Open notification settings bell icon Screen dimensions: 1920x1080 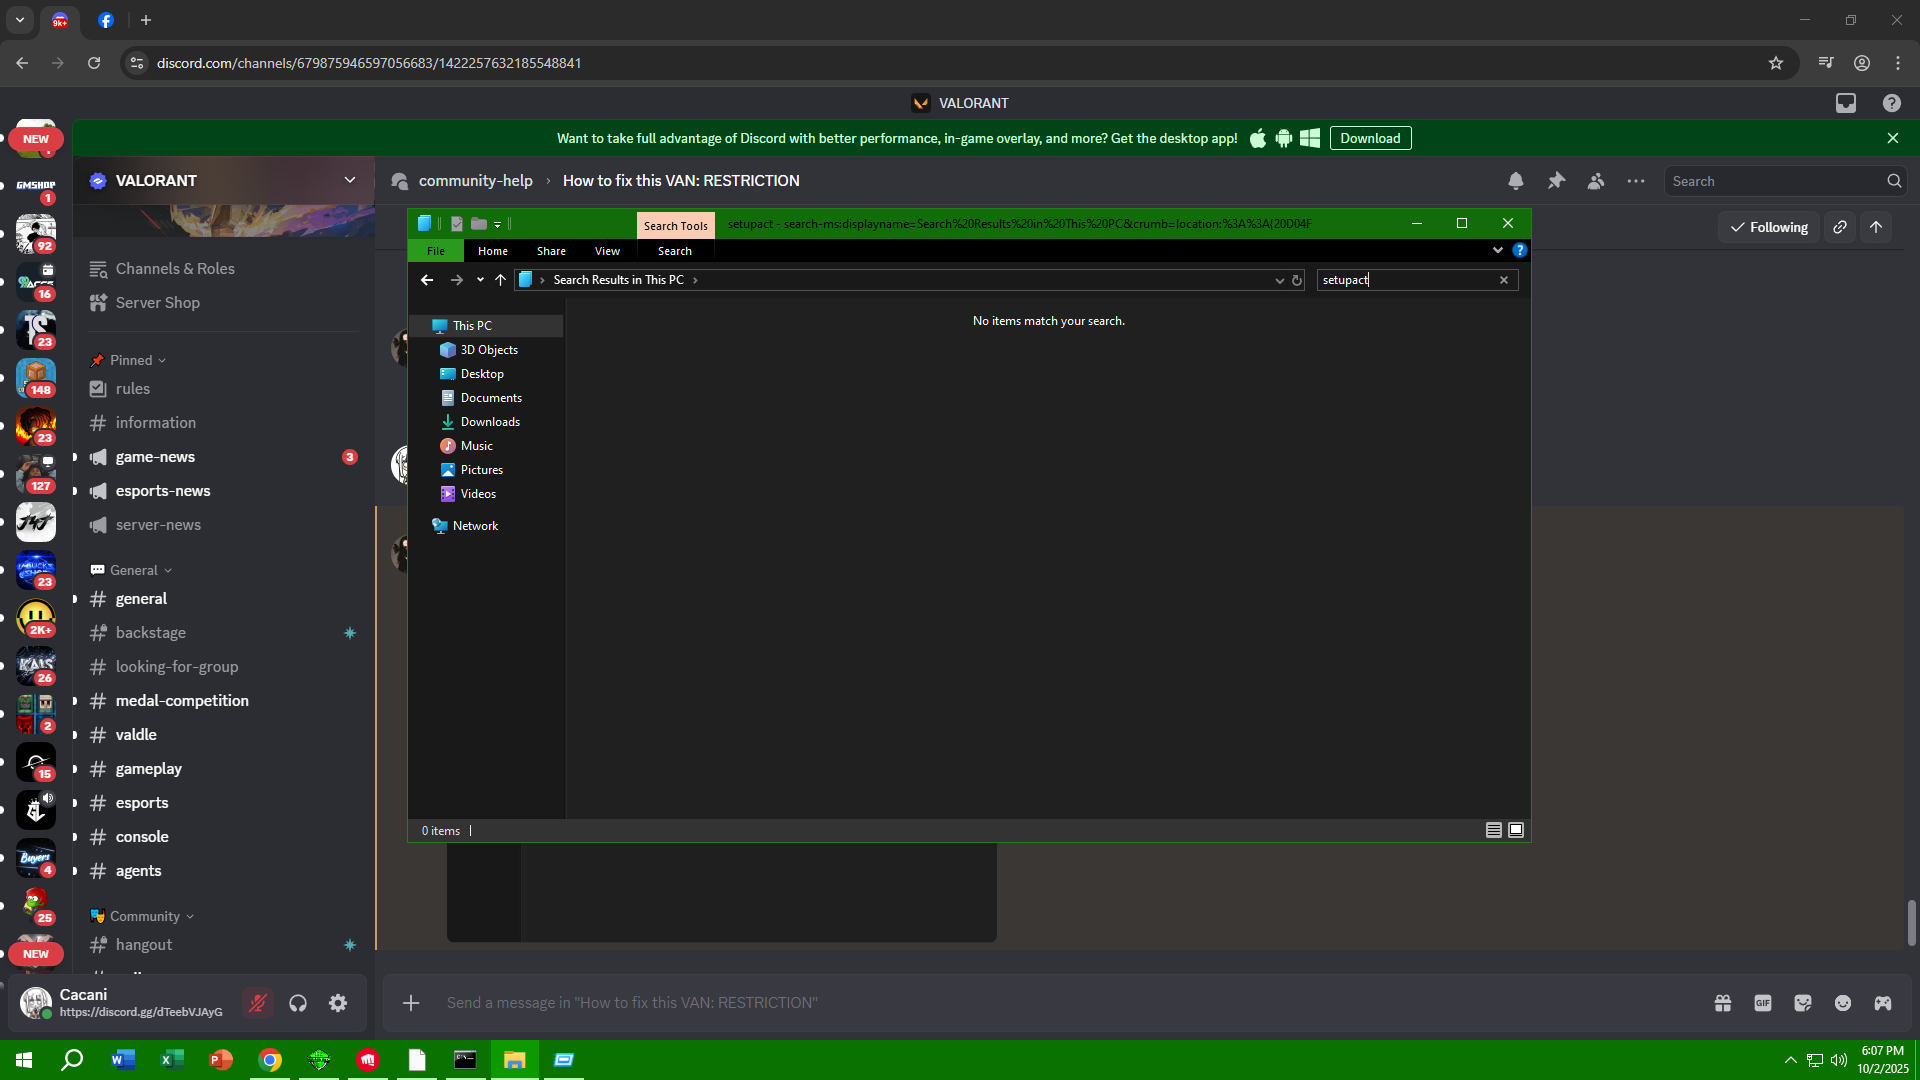pos(1516,181)
